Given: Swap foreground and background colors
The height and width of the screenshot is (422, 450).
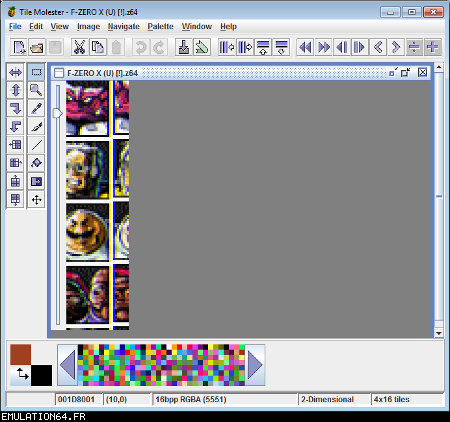Looking at the screenshot, I should tap(22, 374).
